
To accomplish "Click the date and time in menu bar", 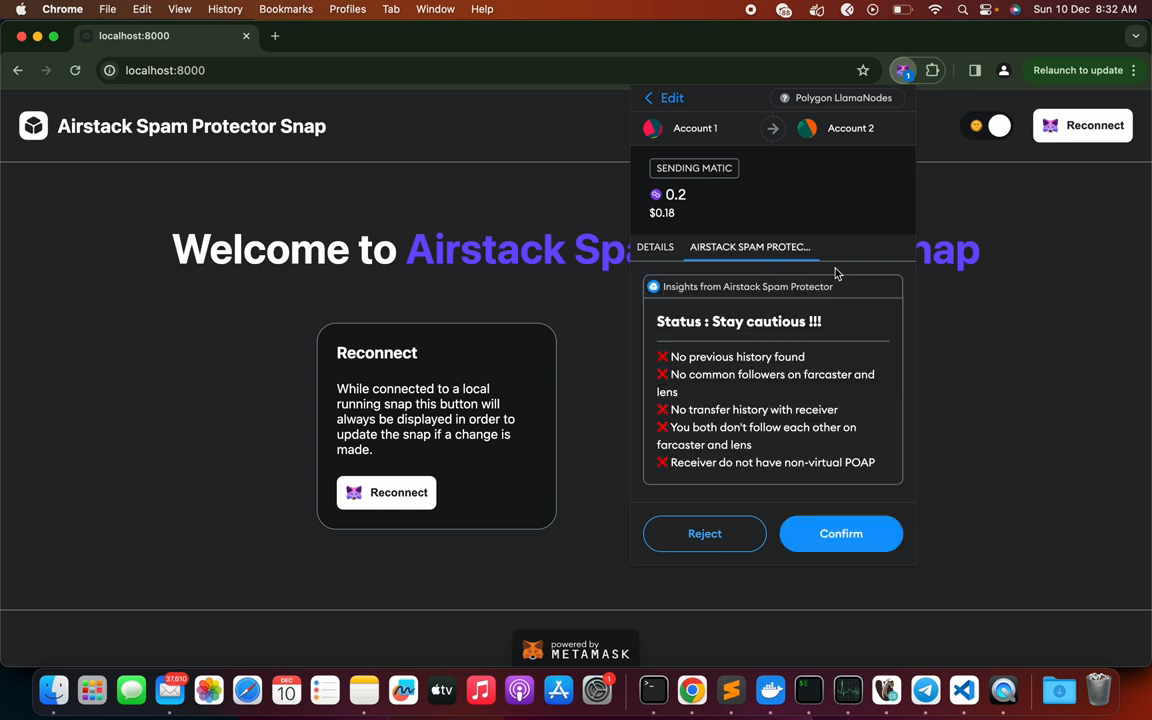I will click(1085, 10).
